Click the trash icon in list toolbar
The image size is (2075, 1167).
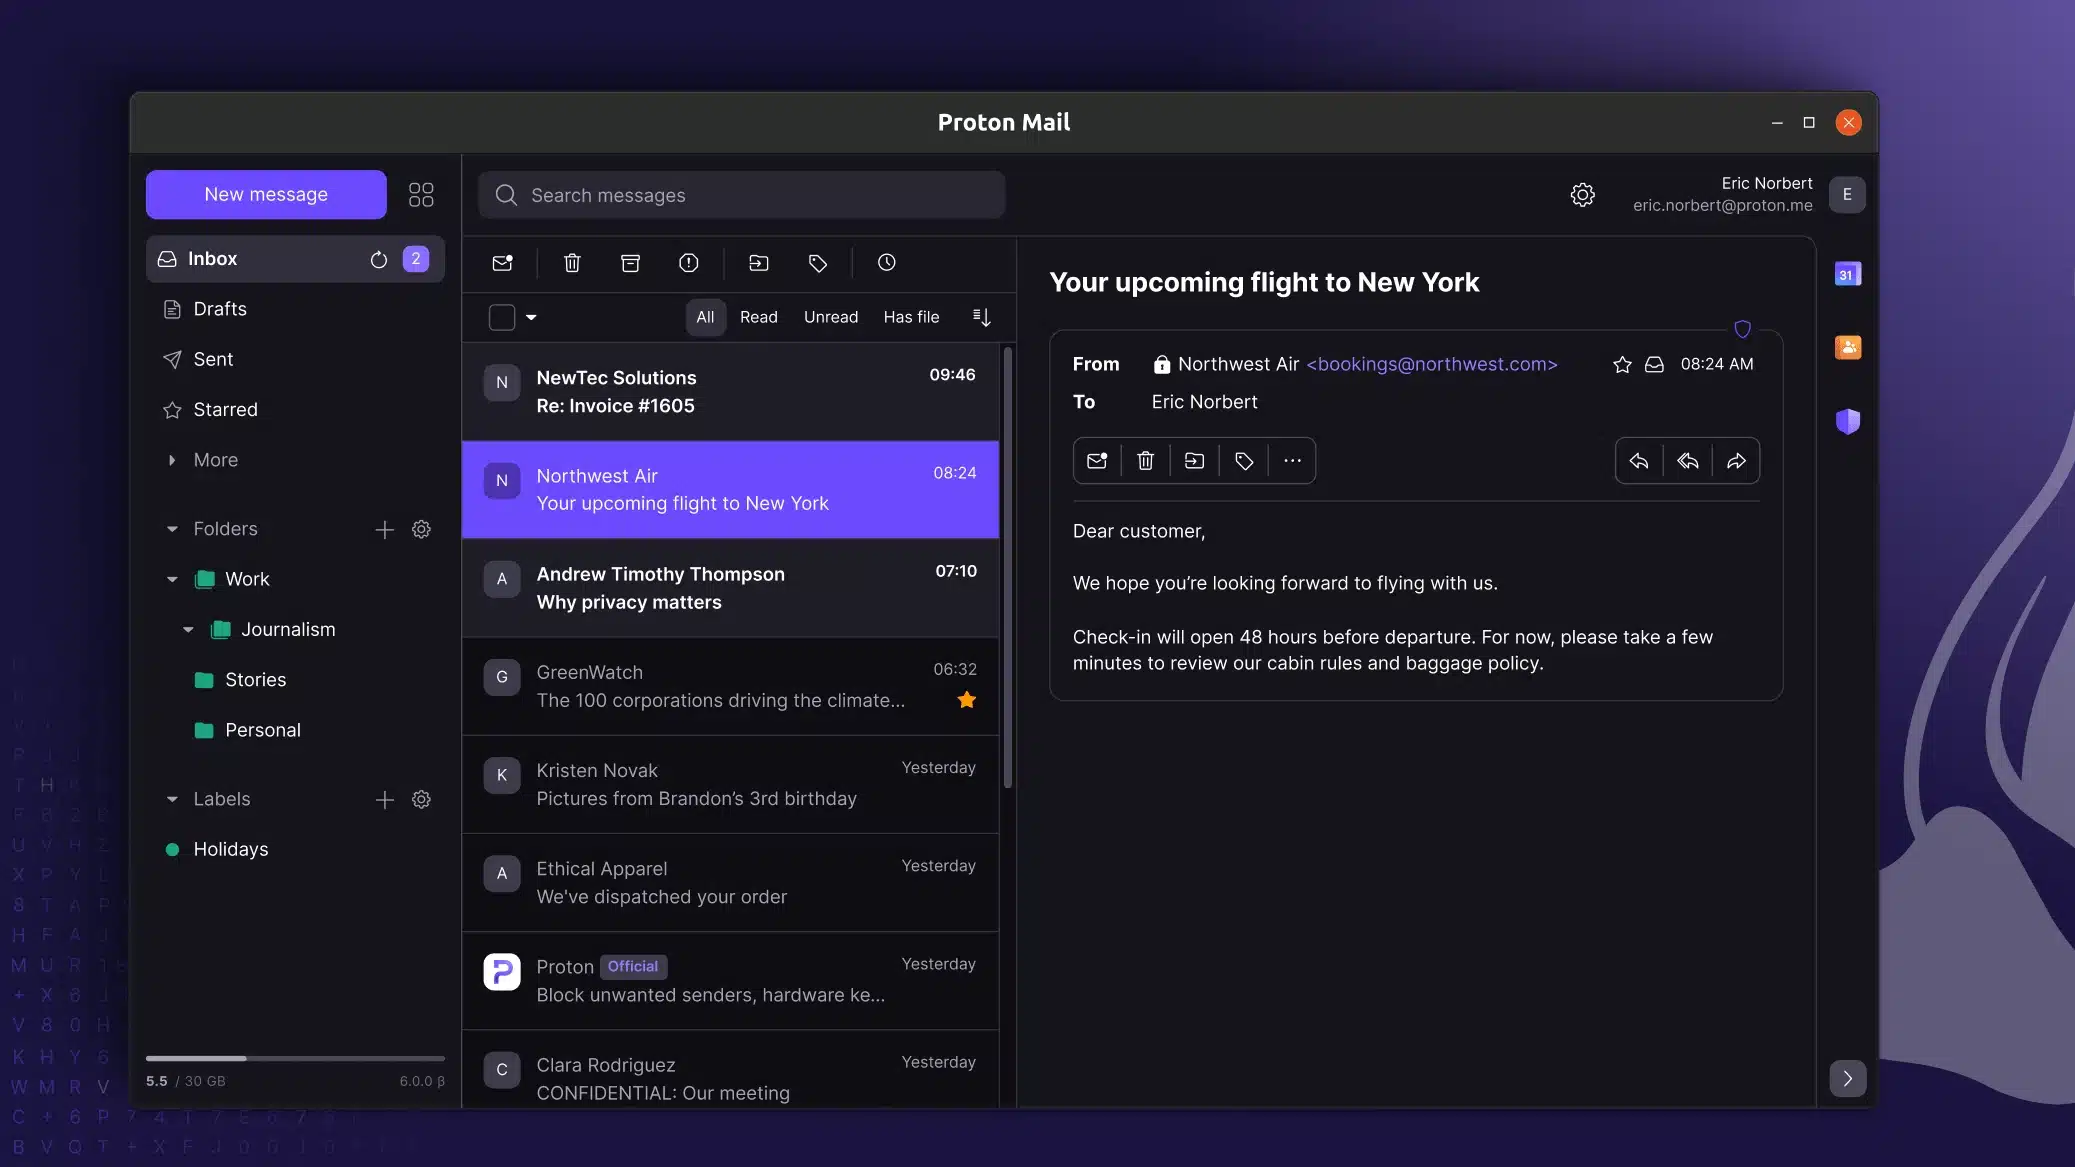coord(572,263)
